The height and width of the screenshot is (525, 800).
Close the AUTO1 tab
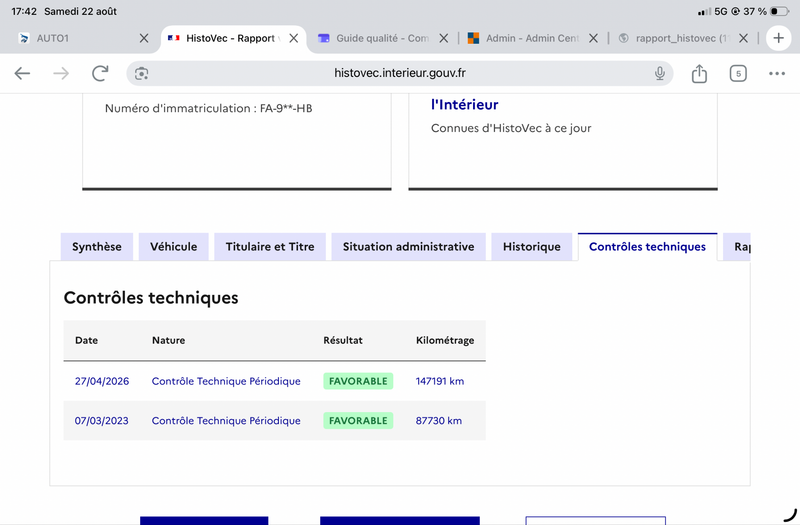click(x=144, y=38)
